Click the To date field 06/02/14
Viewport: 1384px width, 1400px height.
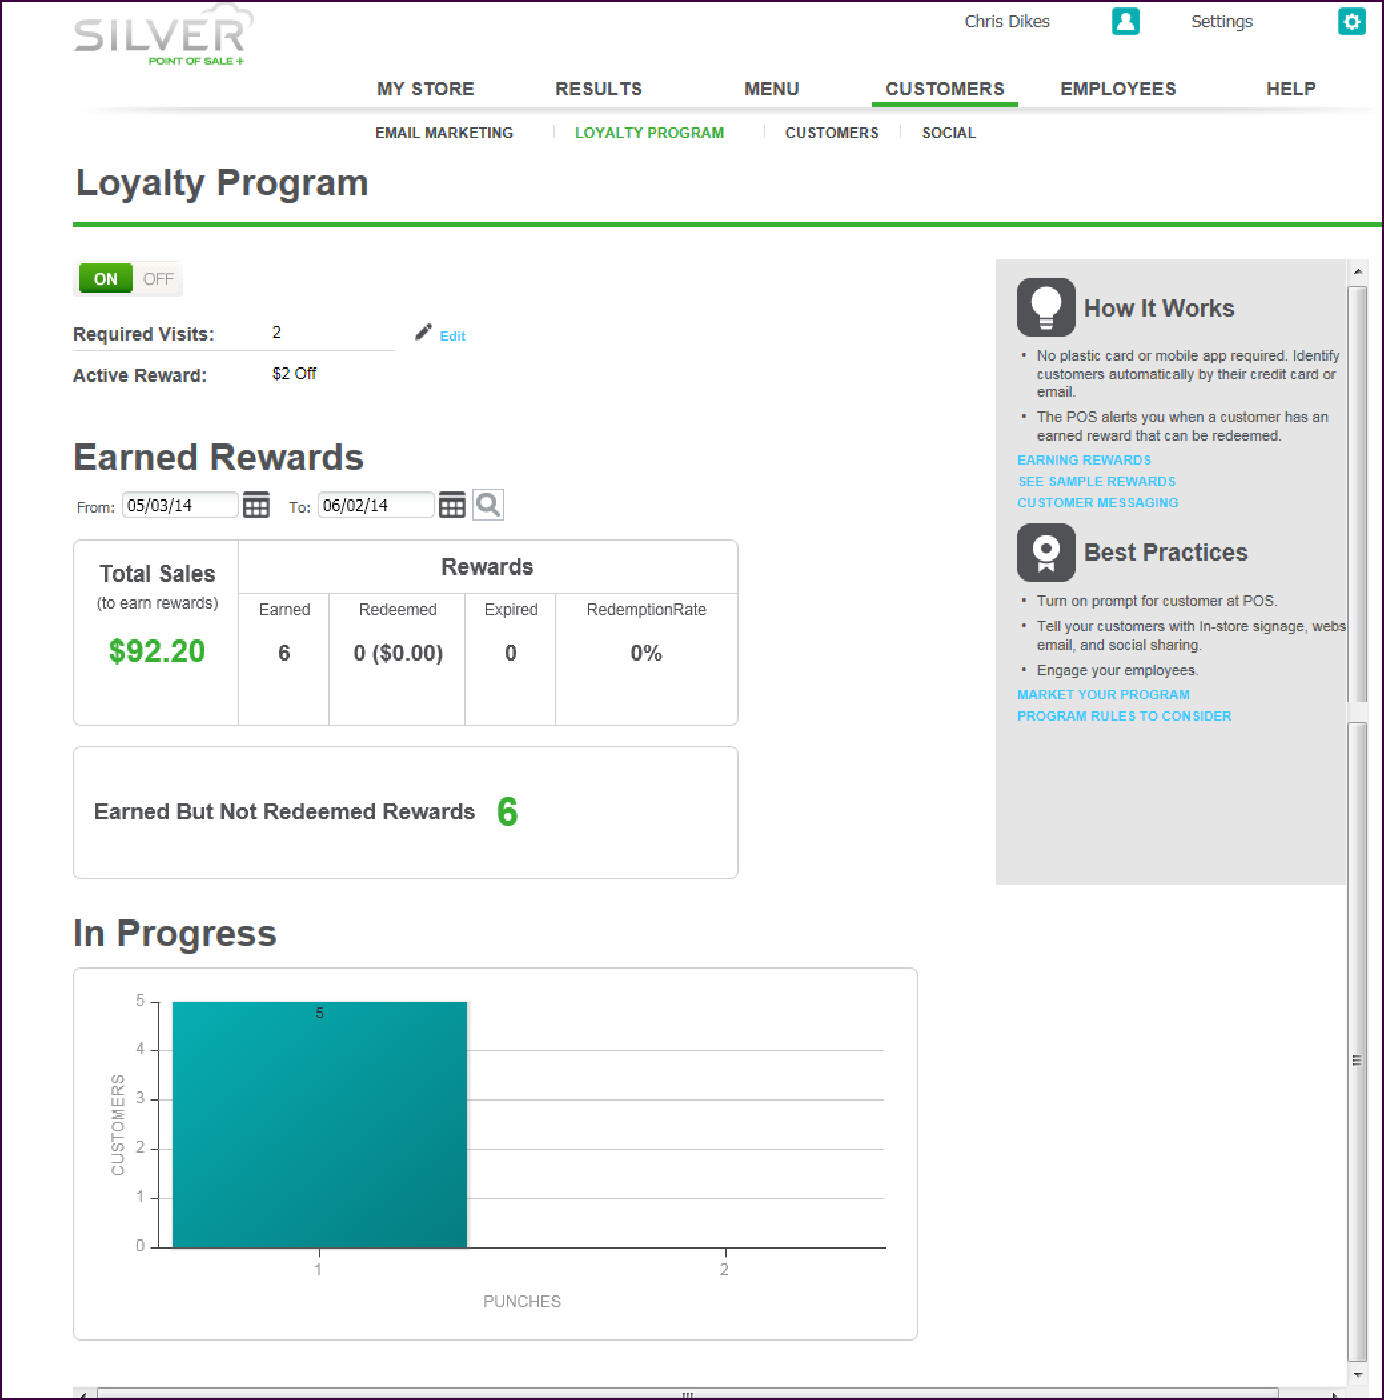tap(376, 505)
